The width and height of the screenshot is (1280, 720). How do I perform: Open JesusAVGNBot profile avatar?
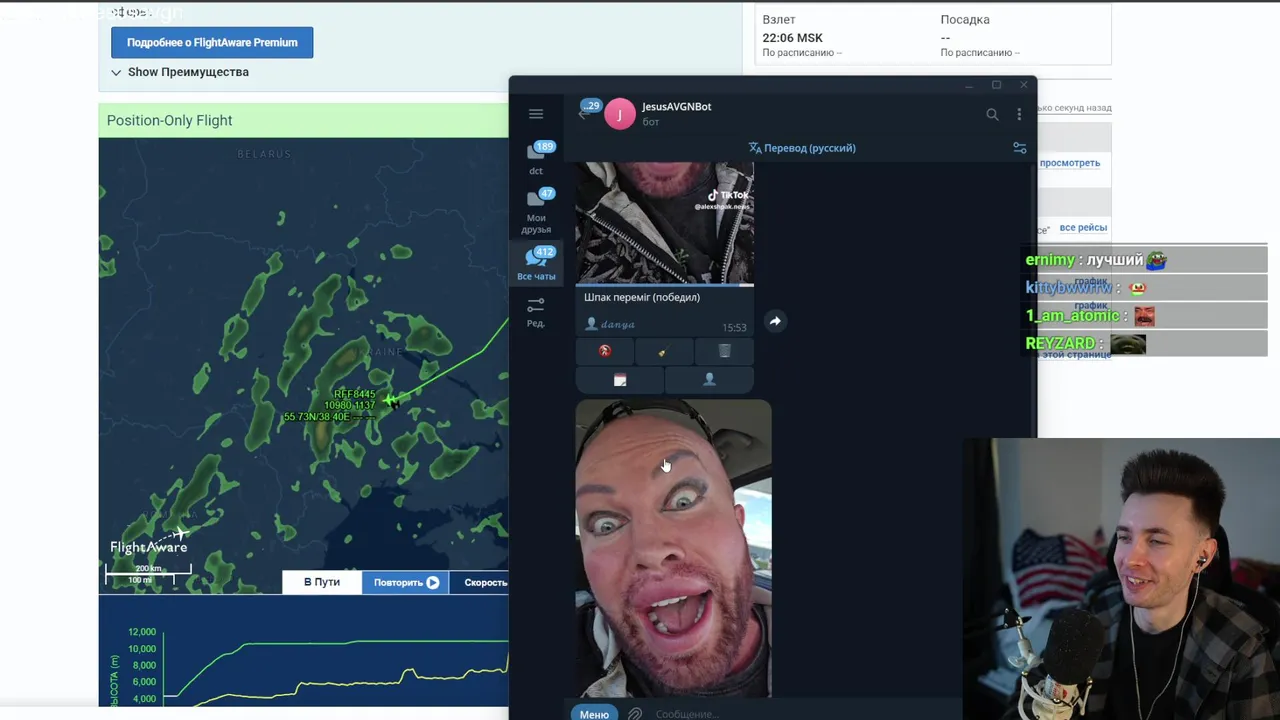coord(619,114)
